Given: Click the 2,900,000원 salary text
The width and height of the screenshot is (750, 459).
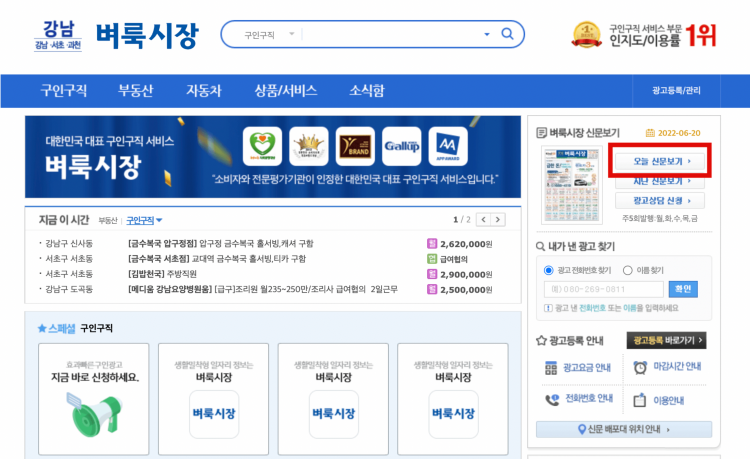Looking at the screenshot, I should click(x=466, y=275).
